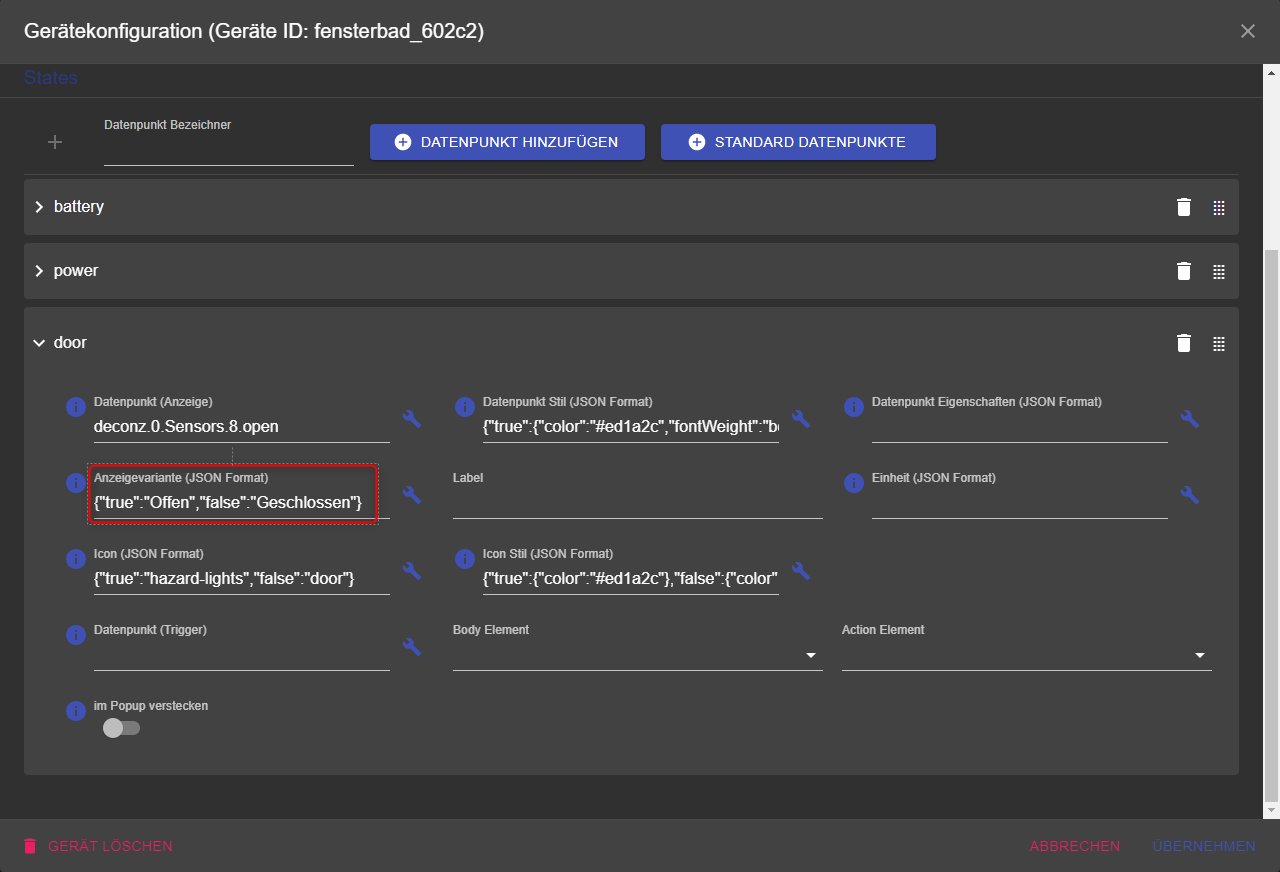
Task: Show info for Anzeigevariante
Action: coord(75,483)
